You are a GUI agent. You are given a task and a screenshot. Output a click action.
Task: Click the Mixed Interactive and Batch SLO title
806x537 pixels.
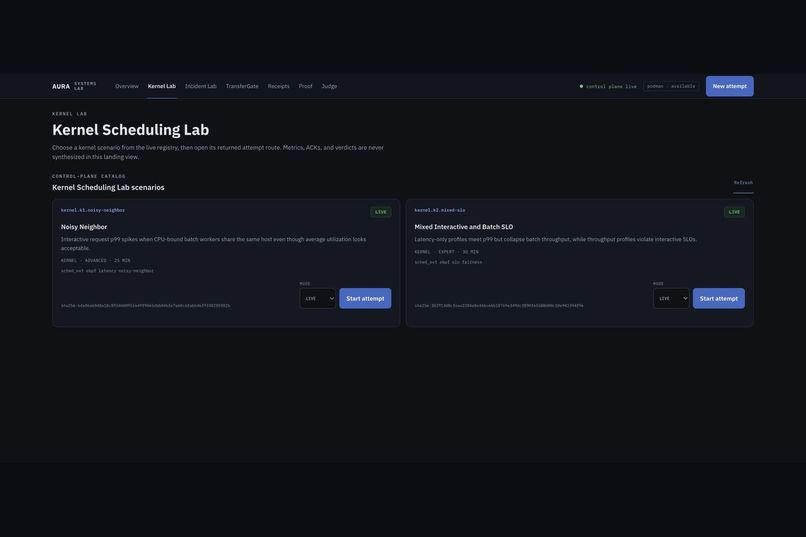click(464, 227)
